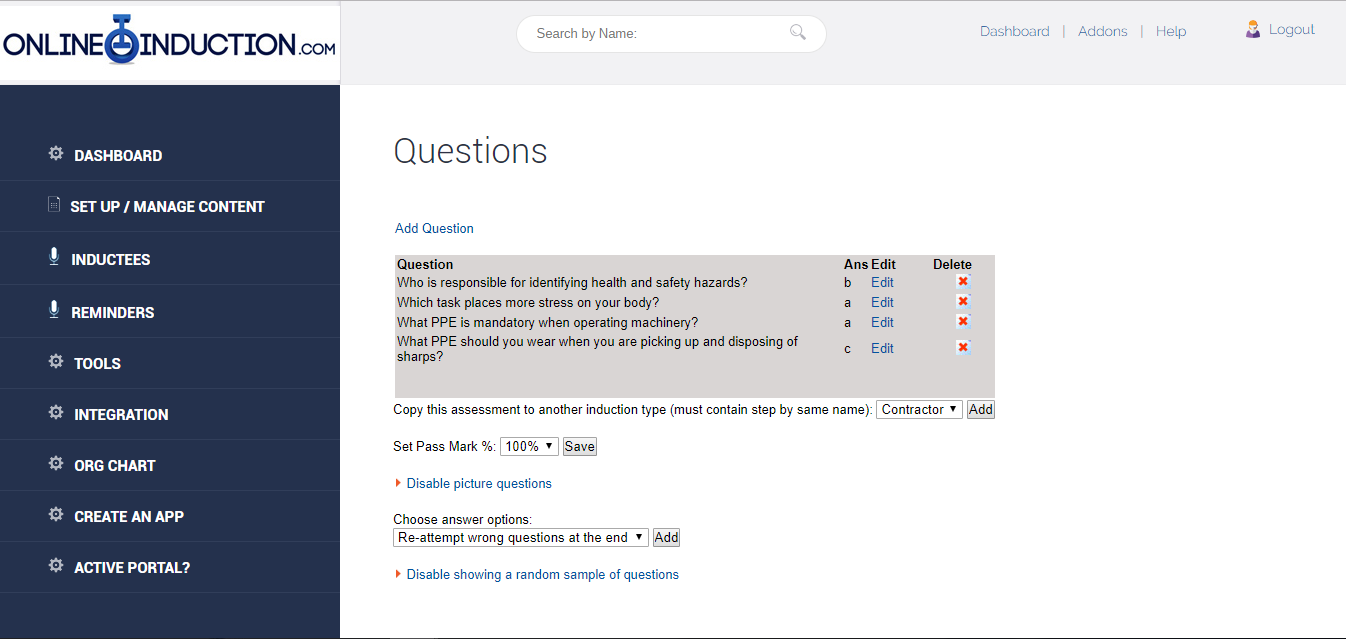
Task: Edit the 'stress on your body' question
Action: point(882,302)
